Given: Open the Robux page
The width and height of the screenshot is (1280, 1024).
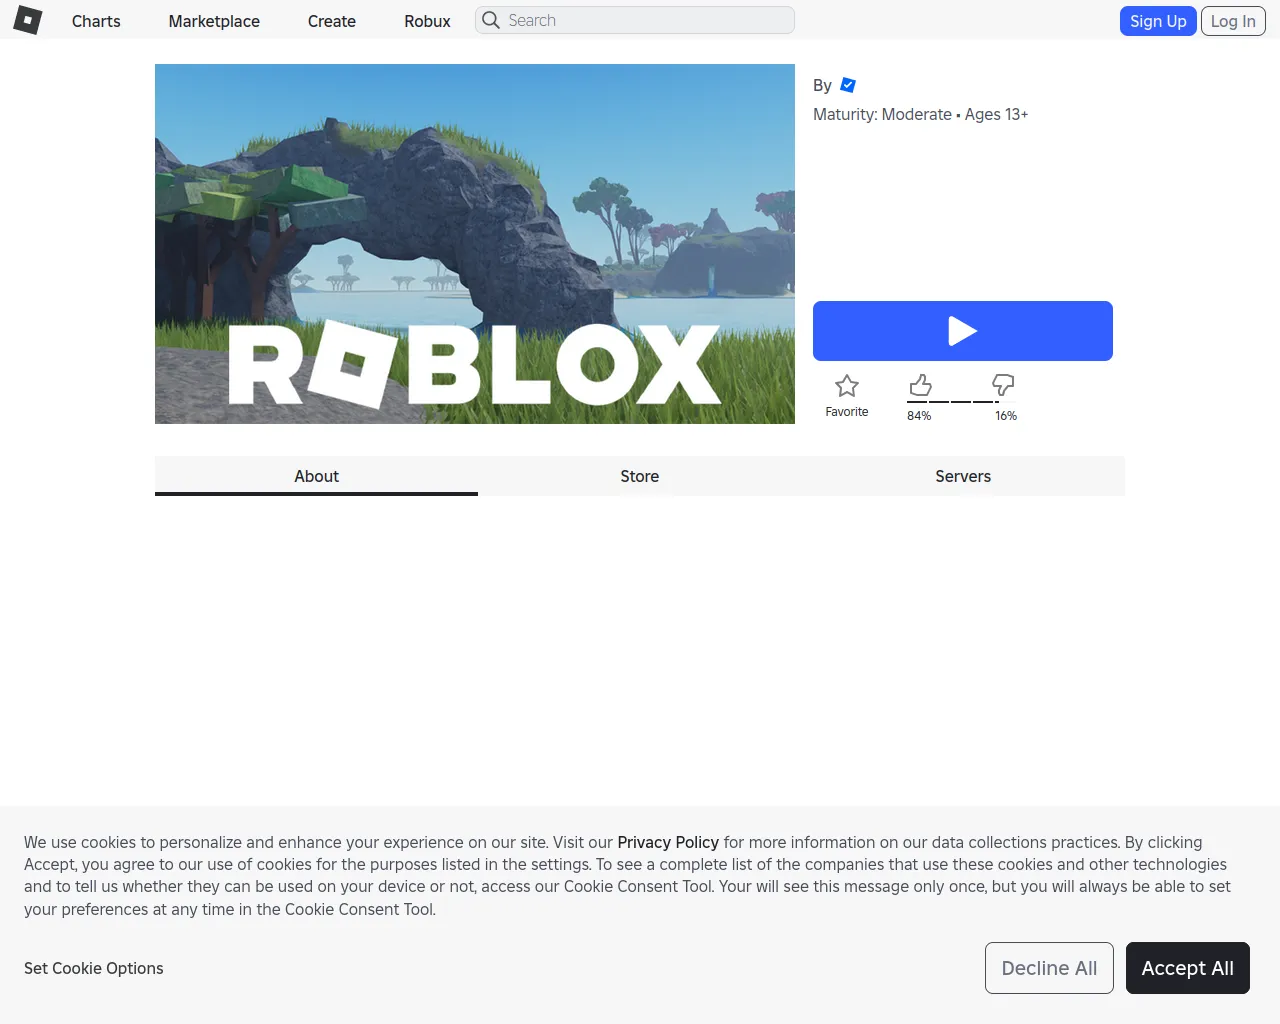Looking at the screenshot, I should (x=427, y=21).
